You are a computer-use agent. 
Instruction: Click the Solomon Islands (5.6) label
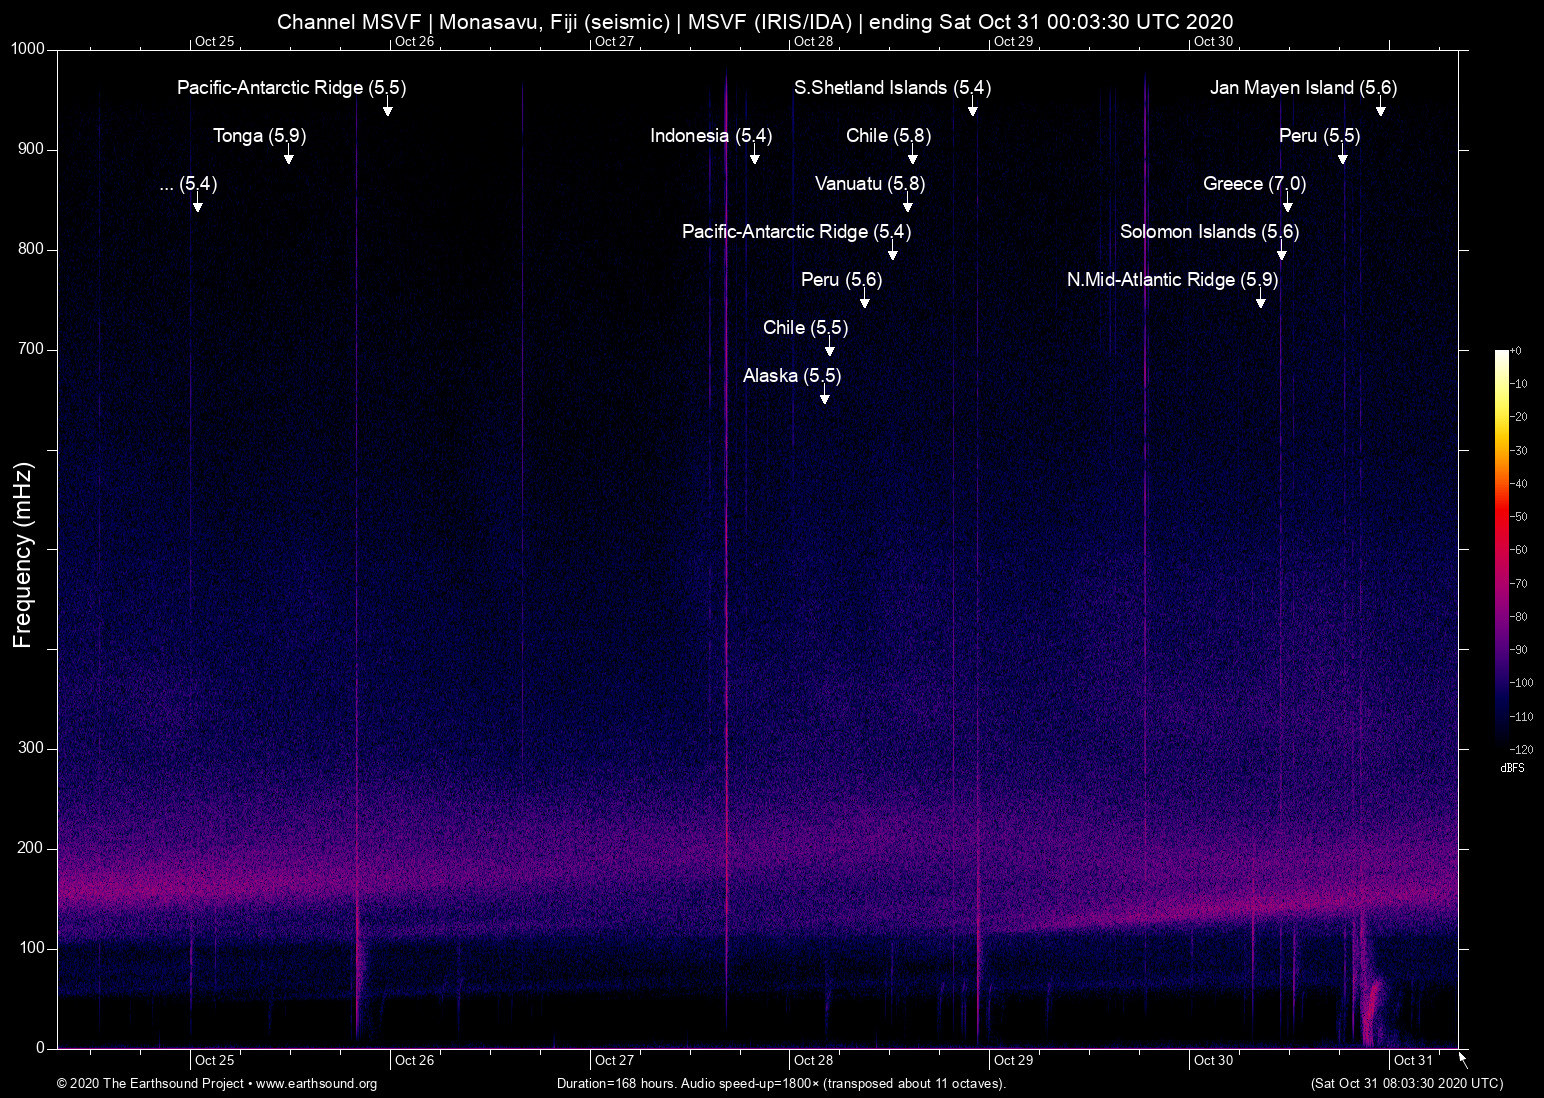(1210, 231)
